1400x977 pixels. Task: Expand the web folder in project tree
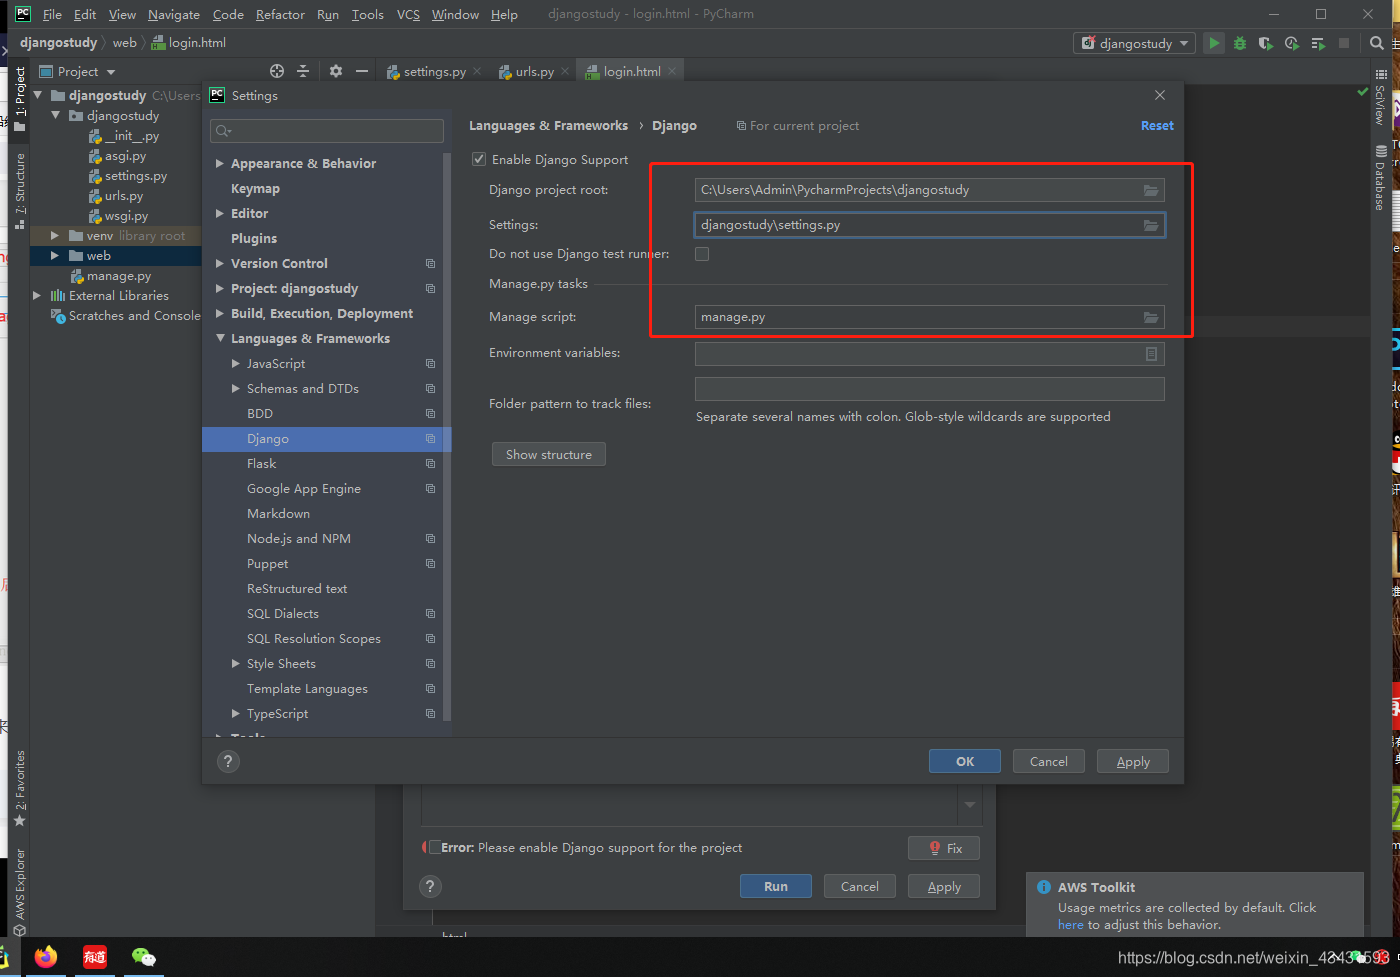(x=55, y=255)
